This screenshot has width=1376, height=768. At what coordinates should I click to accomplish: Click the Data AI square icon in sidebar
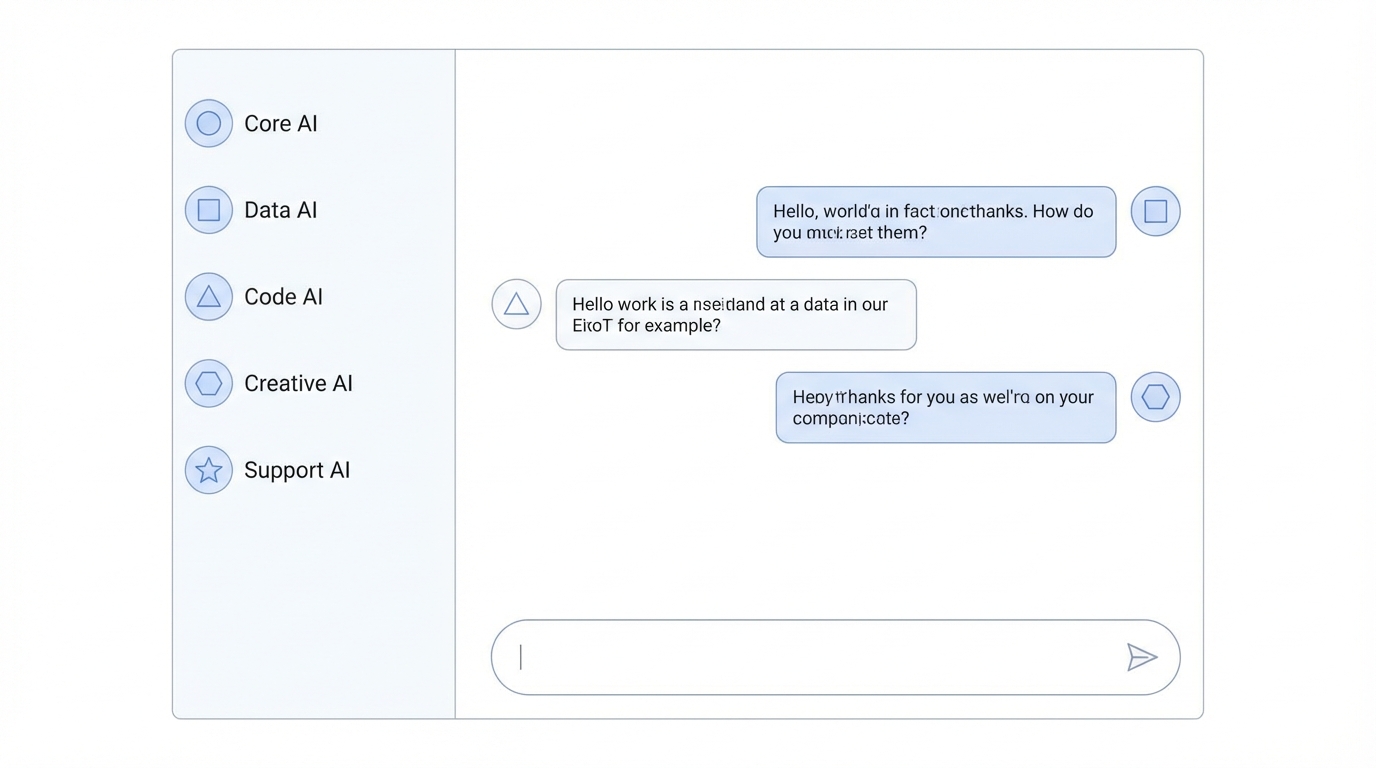(x=209, y=210)
